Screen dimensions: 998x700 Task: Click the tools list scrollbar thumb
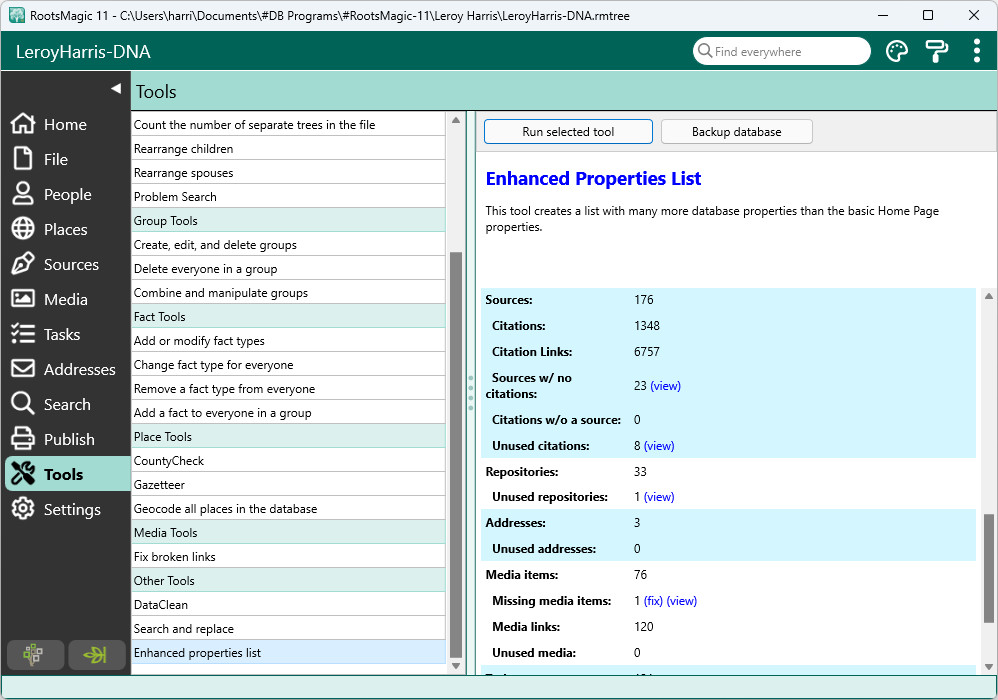(x=456, y=455)
